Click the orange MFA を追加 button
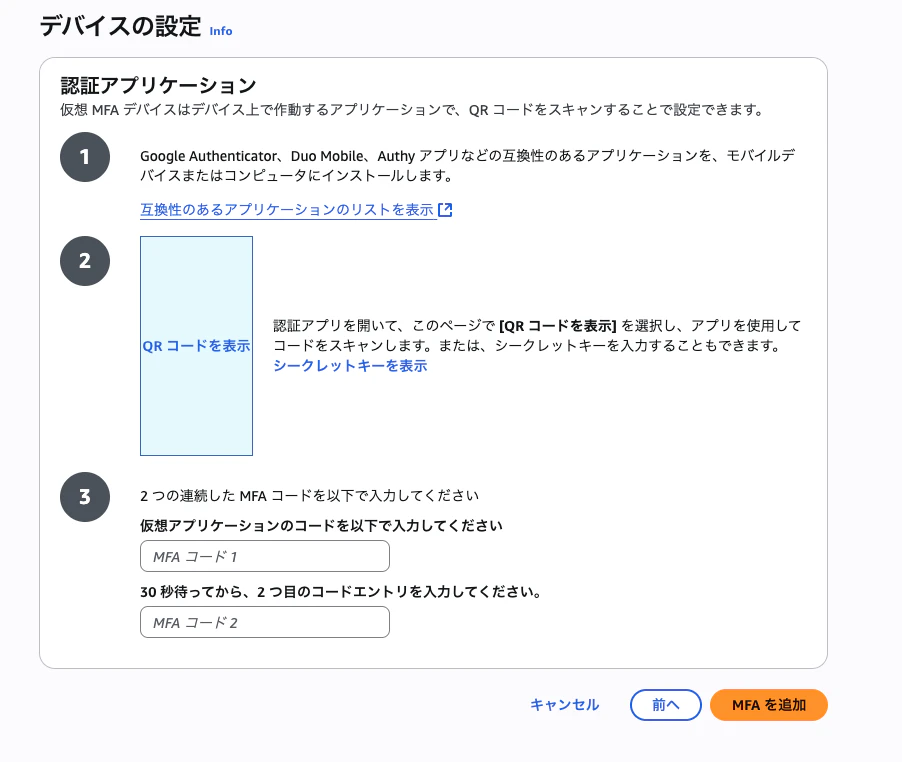Screen dimensions: 902x762 769,704
